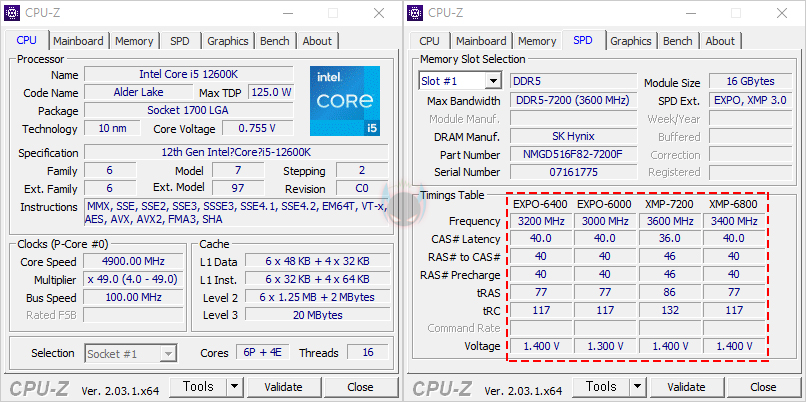Open Tools dropdown arrow in right window
Viewport: 806px width, 402px height.
tap(637, 387)
